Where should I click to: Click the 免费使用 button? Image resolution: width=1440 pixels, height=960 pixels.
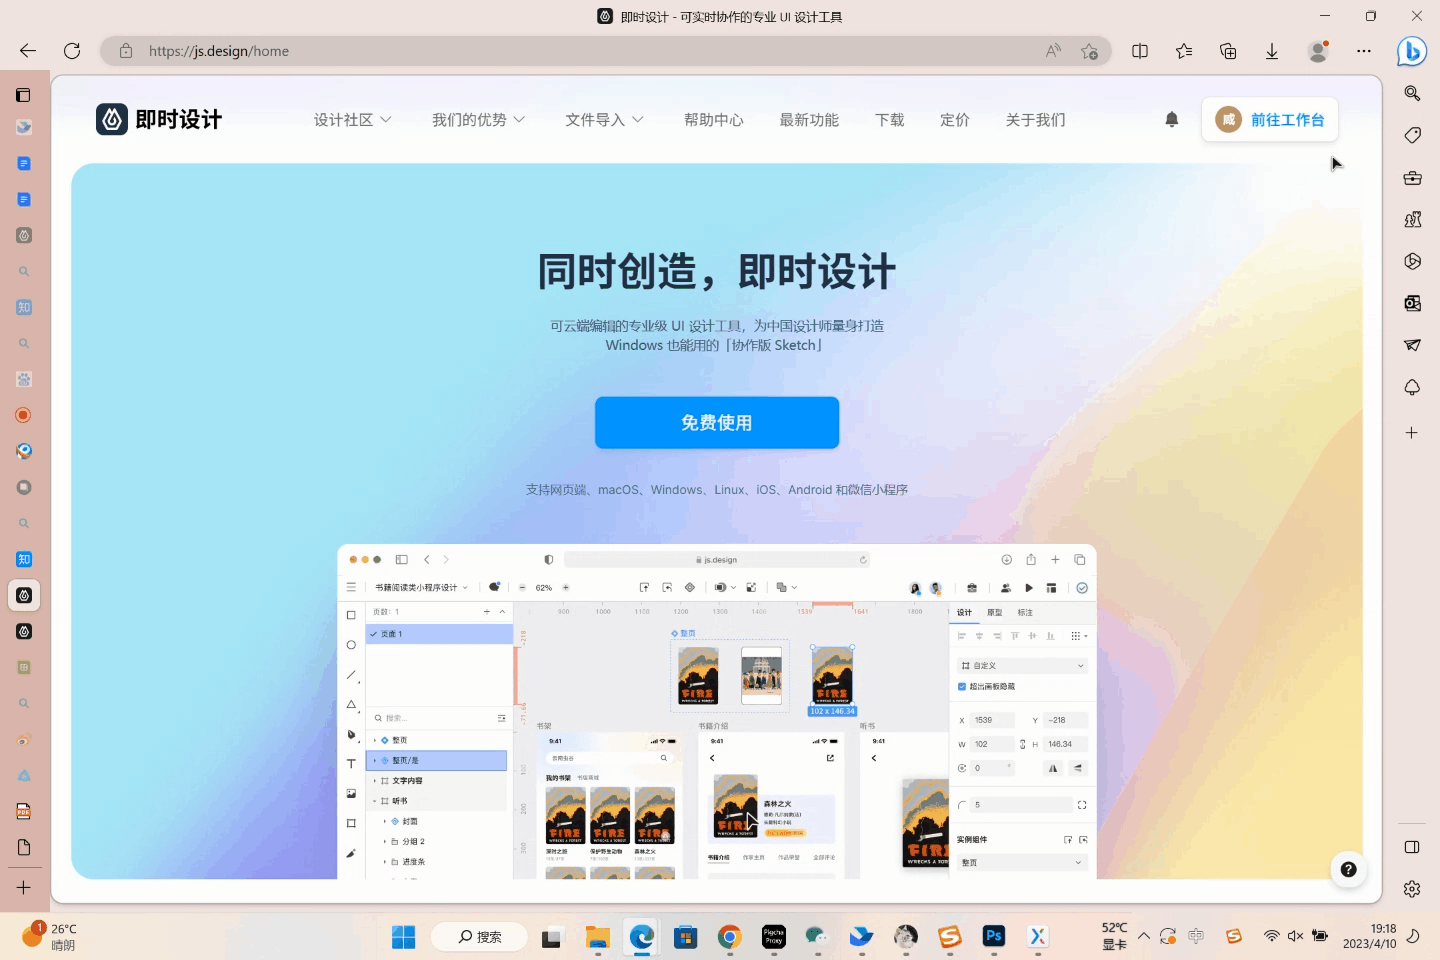tap(716, 423)
